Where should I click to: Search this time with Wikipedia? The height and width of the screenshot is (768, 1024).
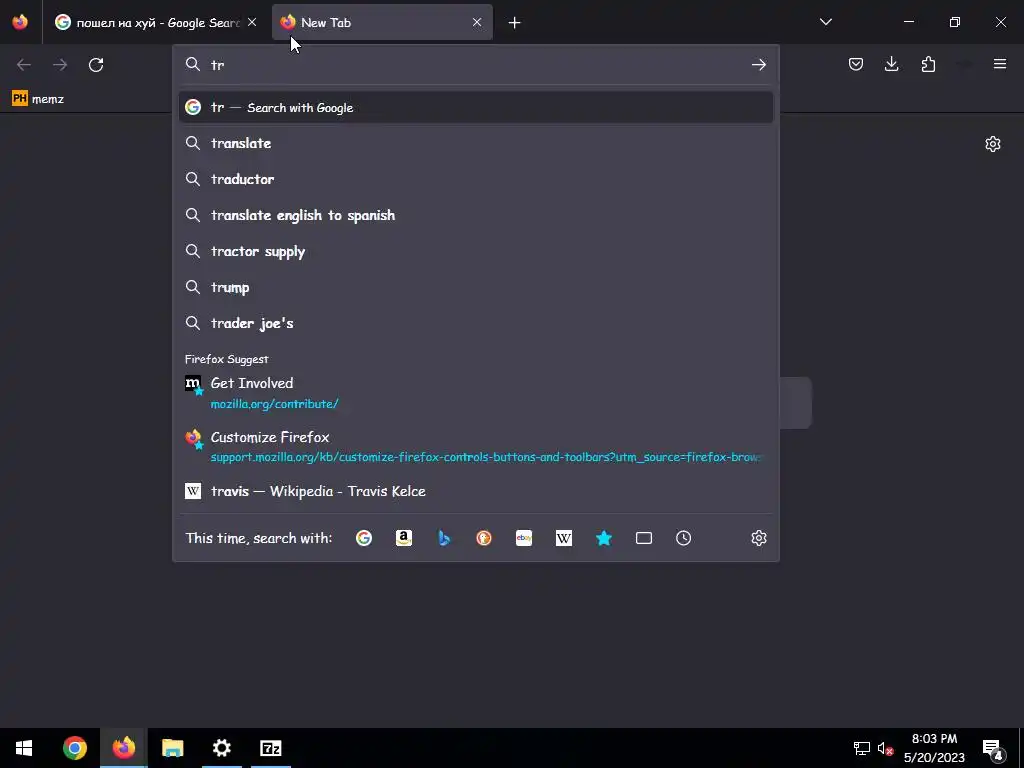564,538
